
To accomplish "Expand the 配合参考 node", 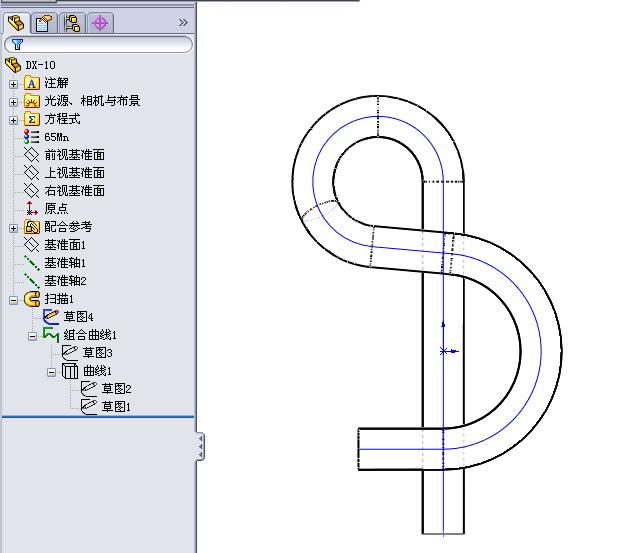I will (x=13, y=228).
